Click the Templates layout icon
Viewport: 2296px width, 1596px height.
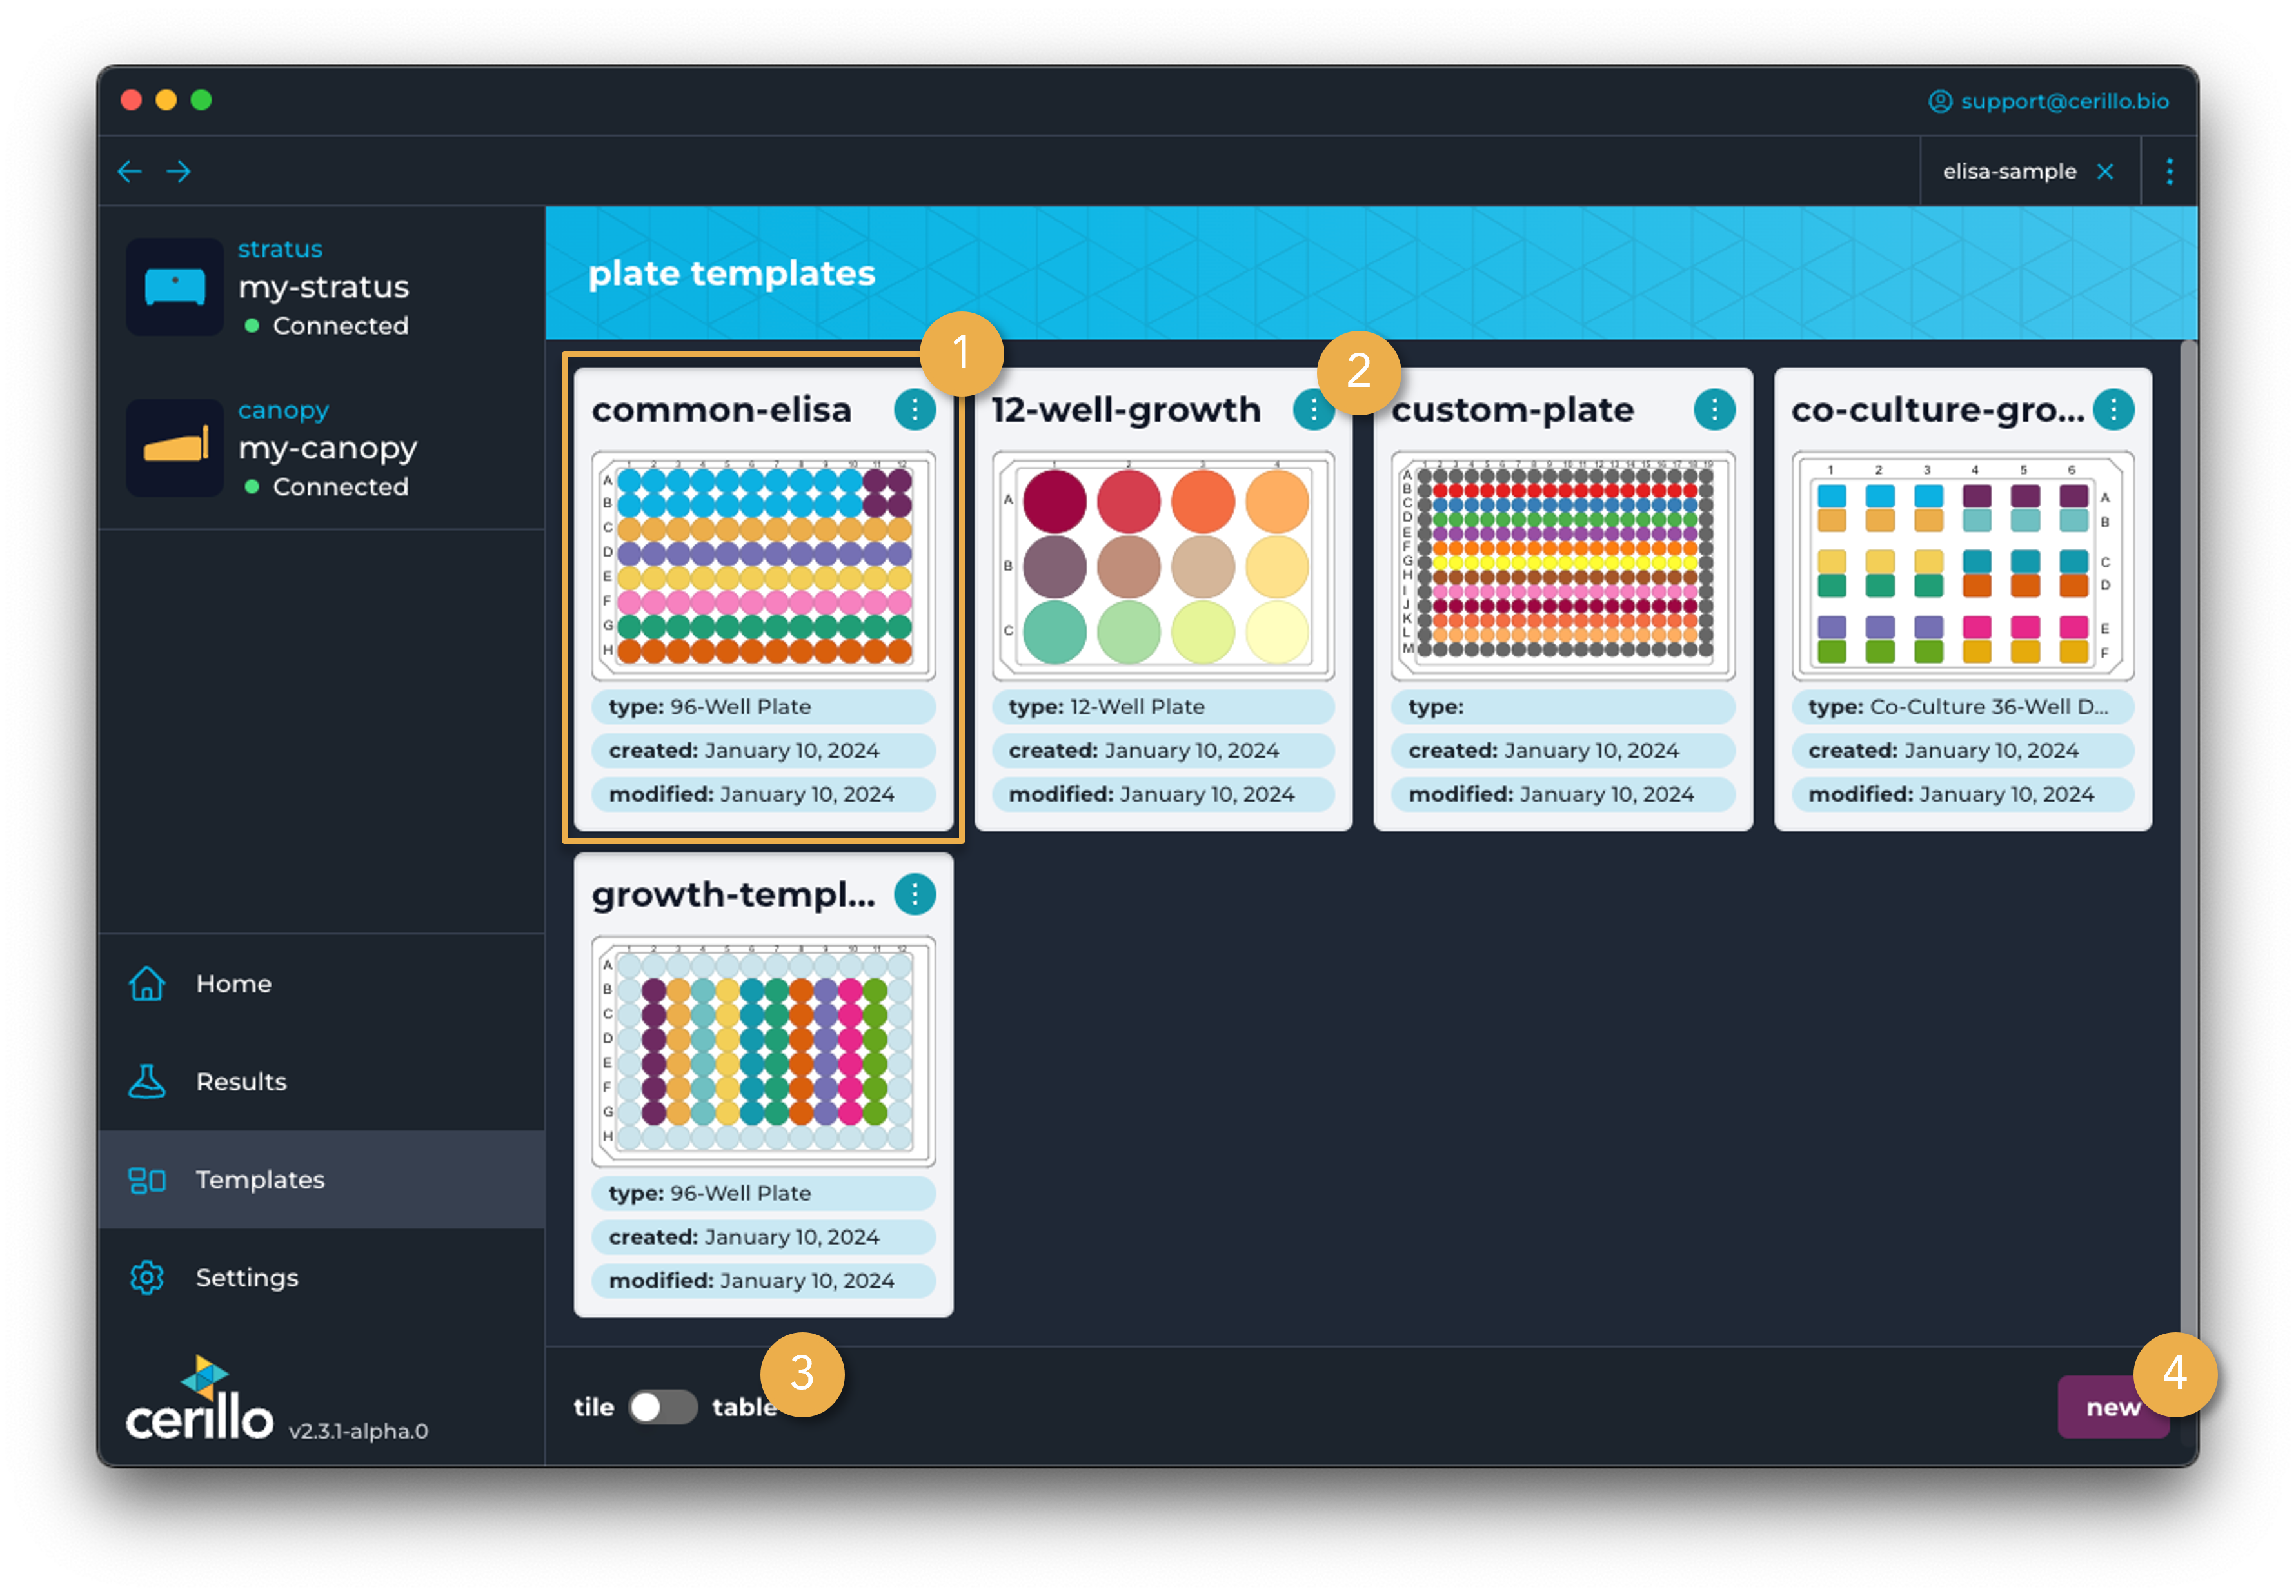pyautogui.click(x=147, y=1180)
